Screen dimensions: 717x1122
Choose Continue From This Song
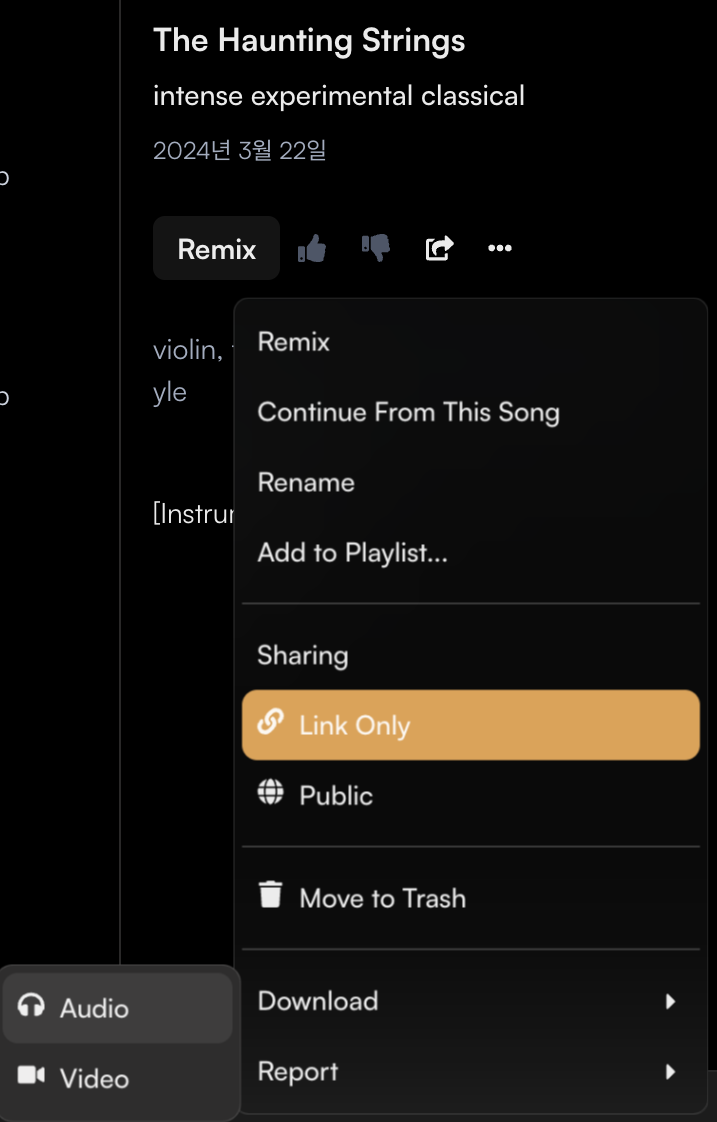pos(408,412)
